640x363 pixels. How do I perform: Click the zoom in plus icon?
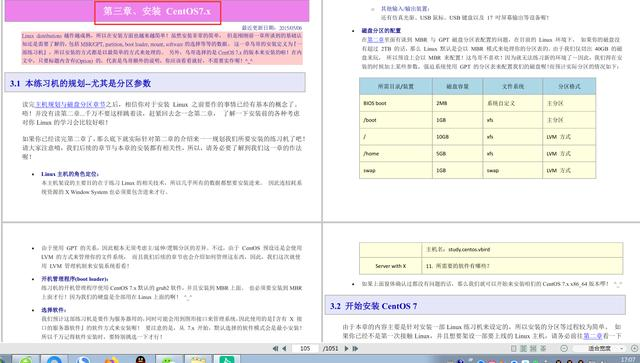coord(635,348)
